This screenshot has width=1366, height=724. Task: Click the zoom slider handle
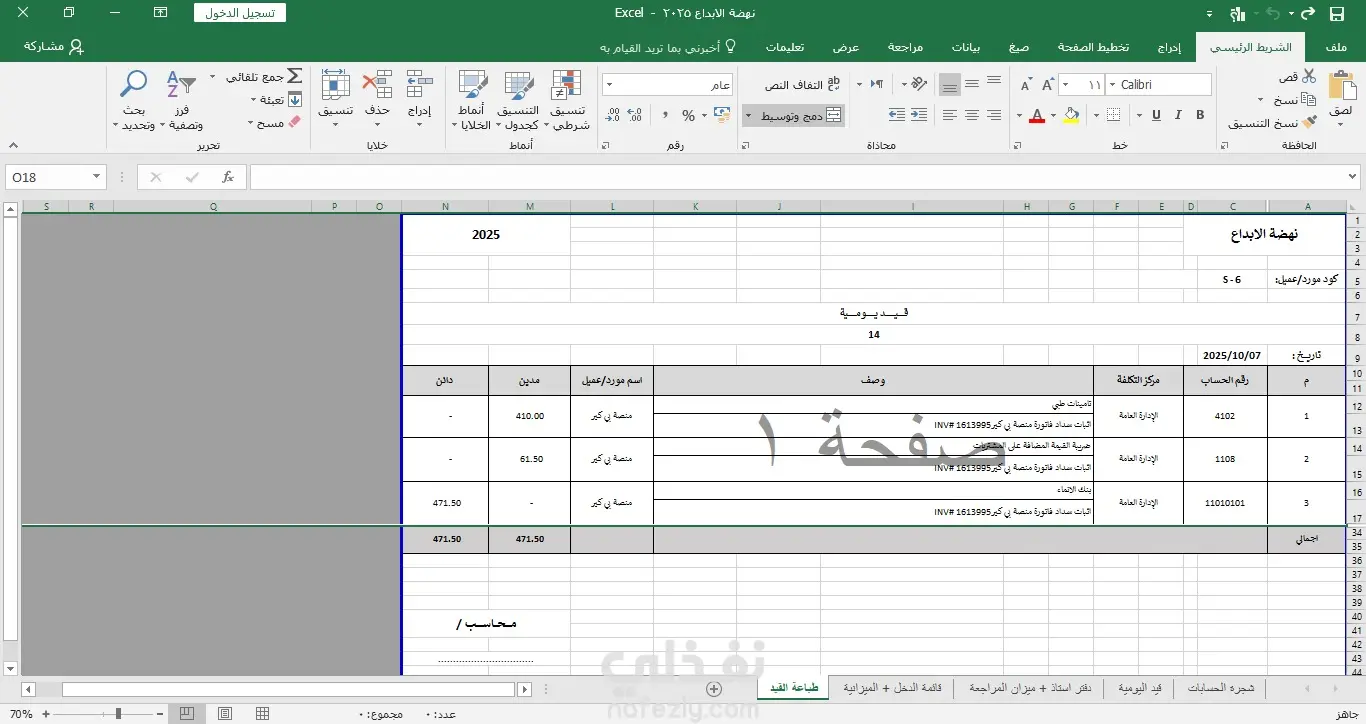(x=118, y=714)
